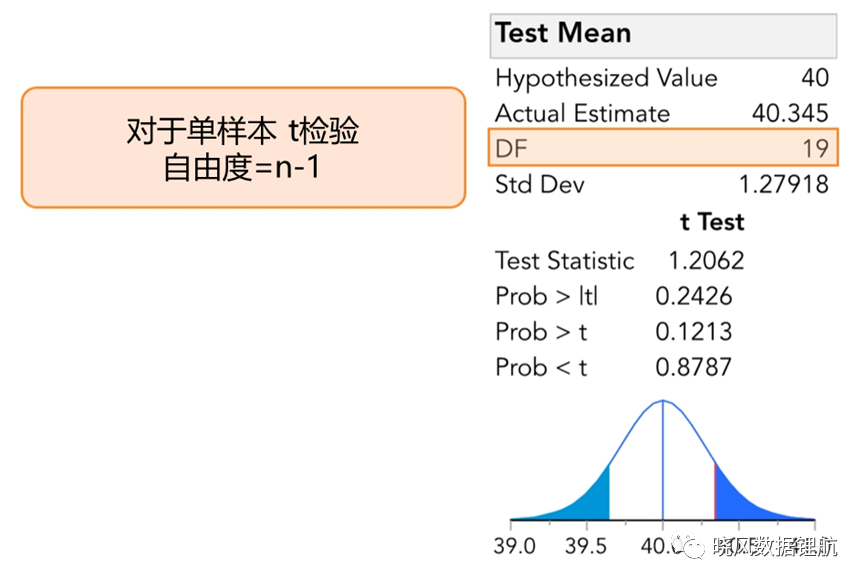This screenshot has height=584, width=865.
Task: Click the t Test column heading
Action: [712, 222]
